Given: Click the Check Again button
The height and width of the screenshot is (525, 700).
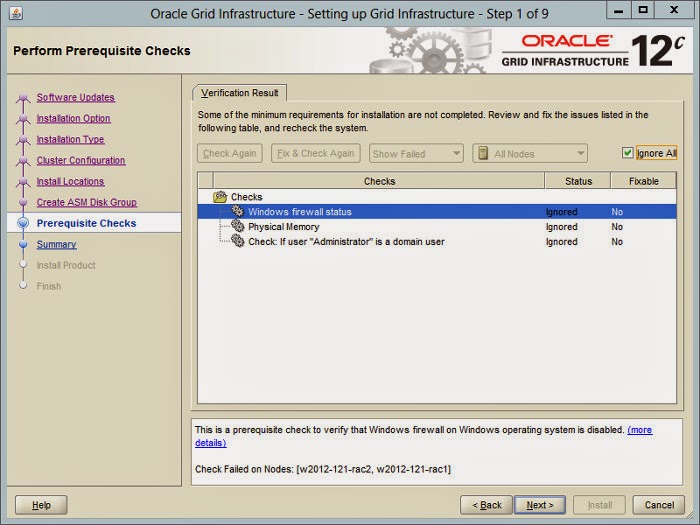Looking at the screenshot, I should click(x=230, y=154).
